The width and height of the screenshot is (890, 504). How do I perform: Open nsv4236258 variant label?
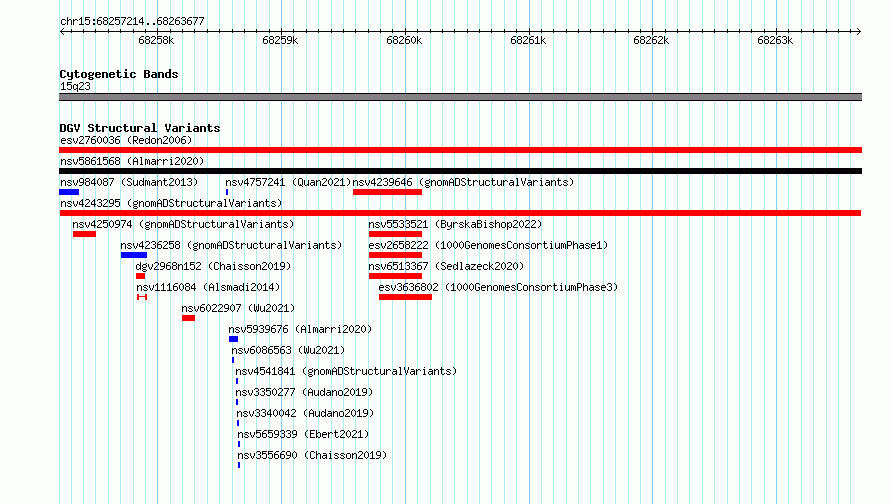coord(231,245)
